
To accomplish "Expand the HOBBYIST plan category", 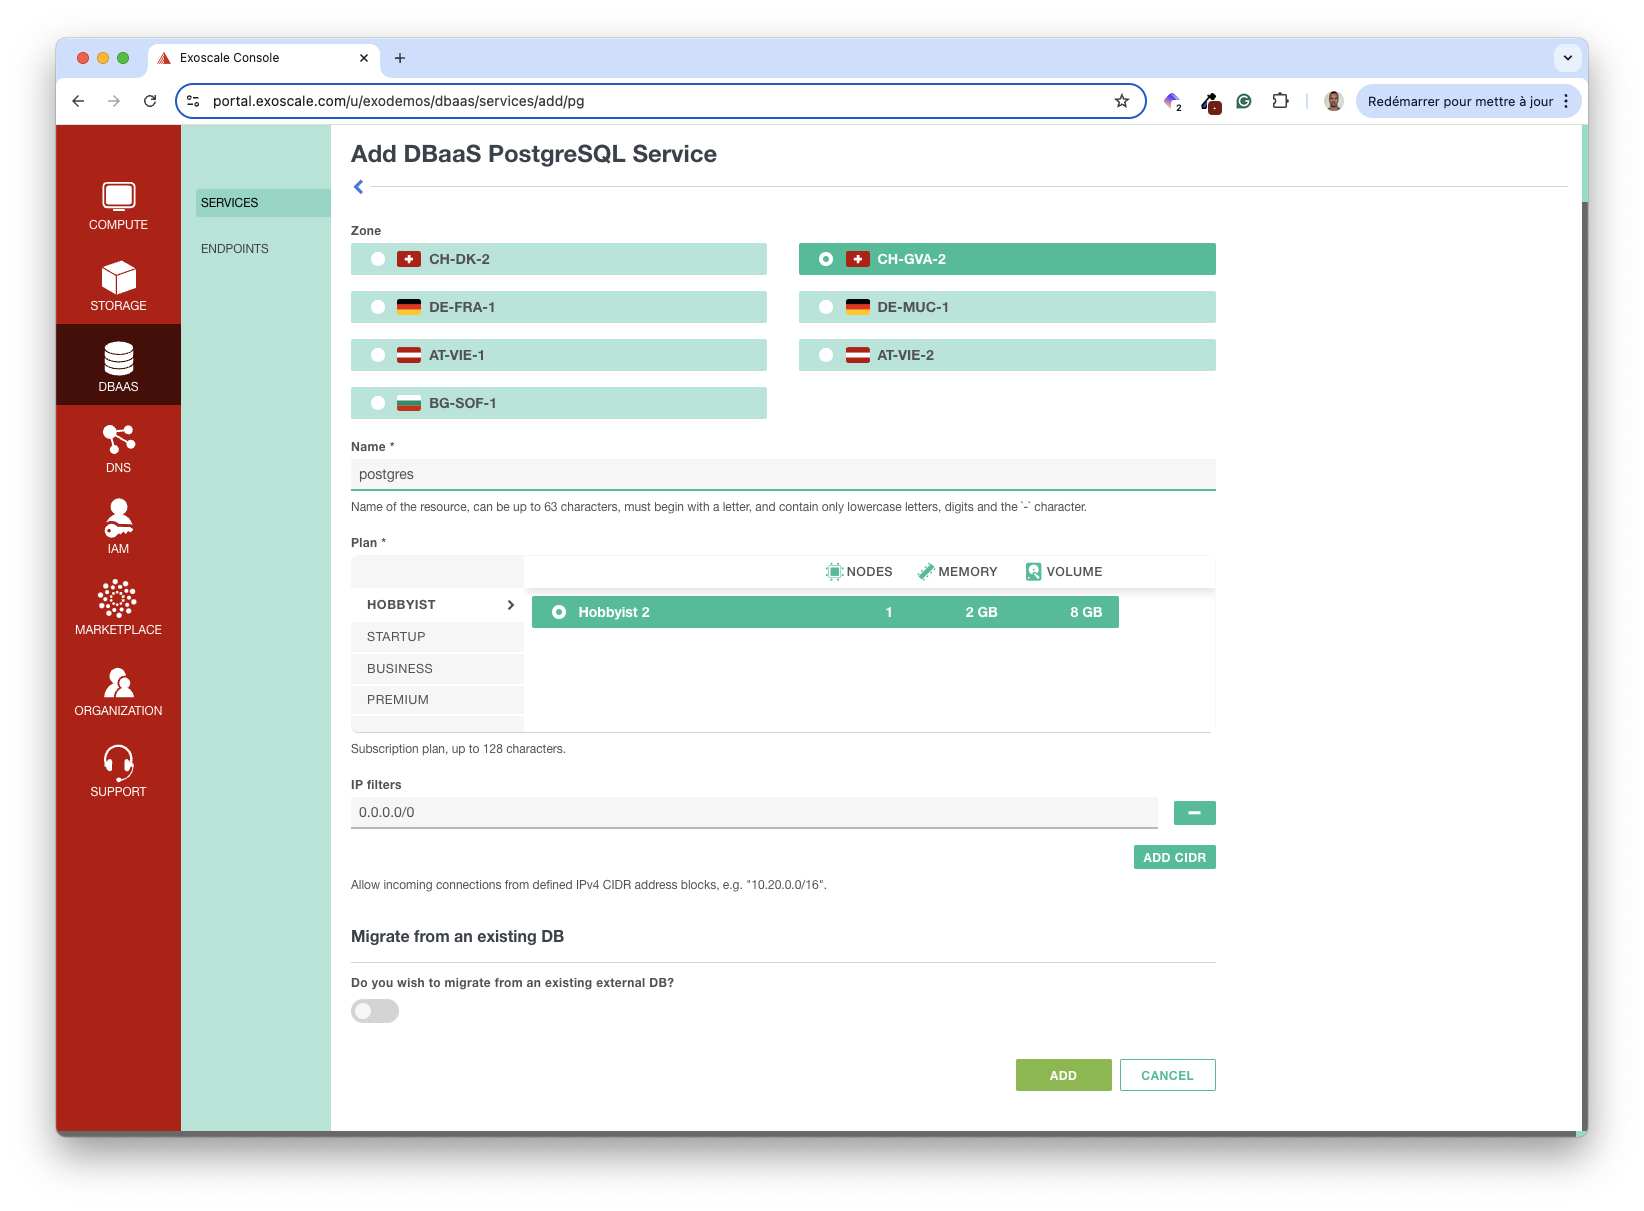I will point(436,604).
